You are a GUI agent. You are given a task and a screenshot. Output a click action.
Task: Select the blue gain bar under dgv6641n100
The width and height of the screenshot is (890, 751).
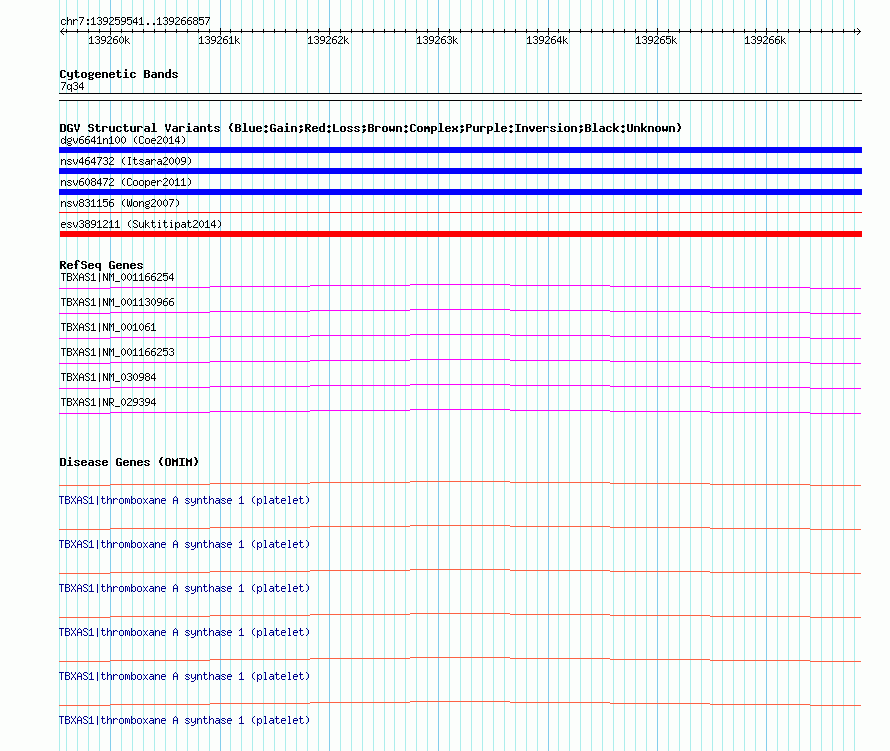[x=460, y=150]
